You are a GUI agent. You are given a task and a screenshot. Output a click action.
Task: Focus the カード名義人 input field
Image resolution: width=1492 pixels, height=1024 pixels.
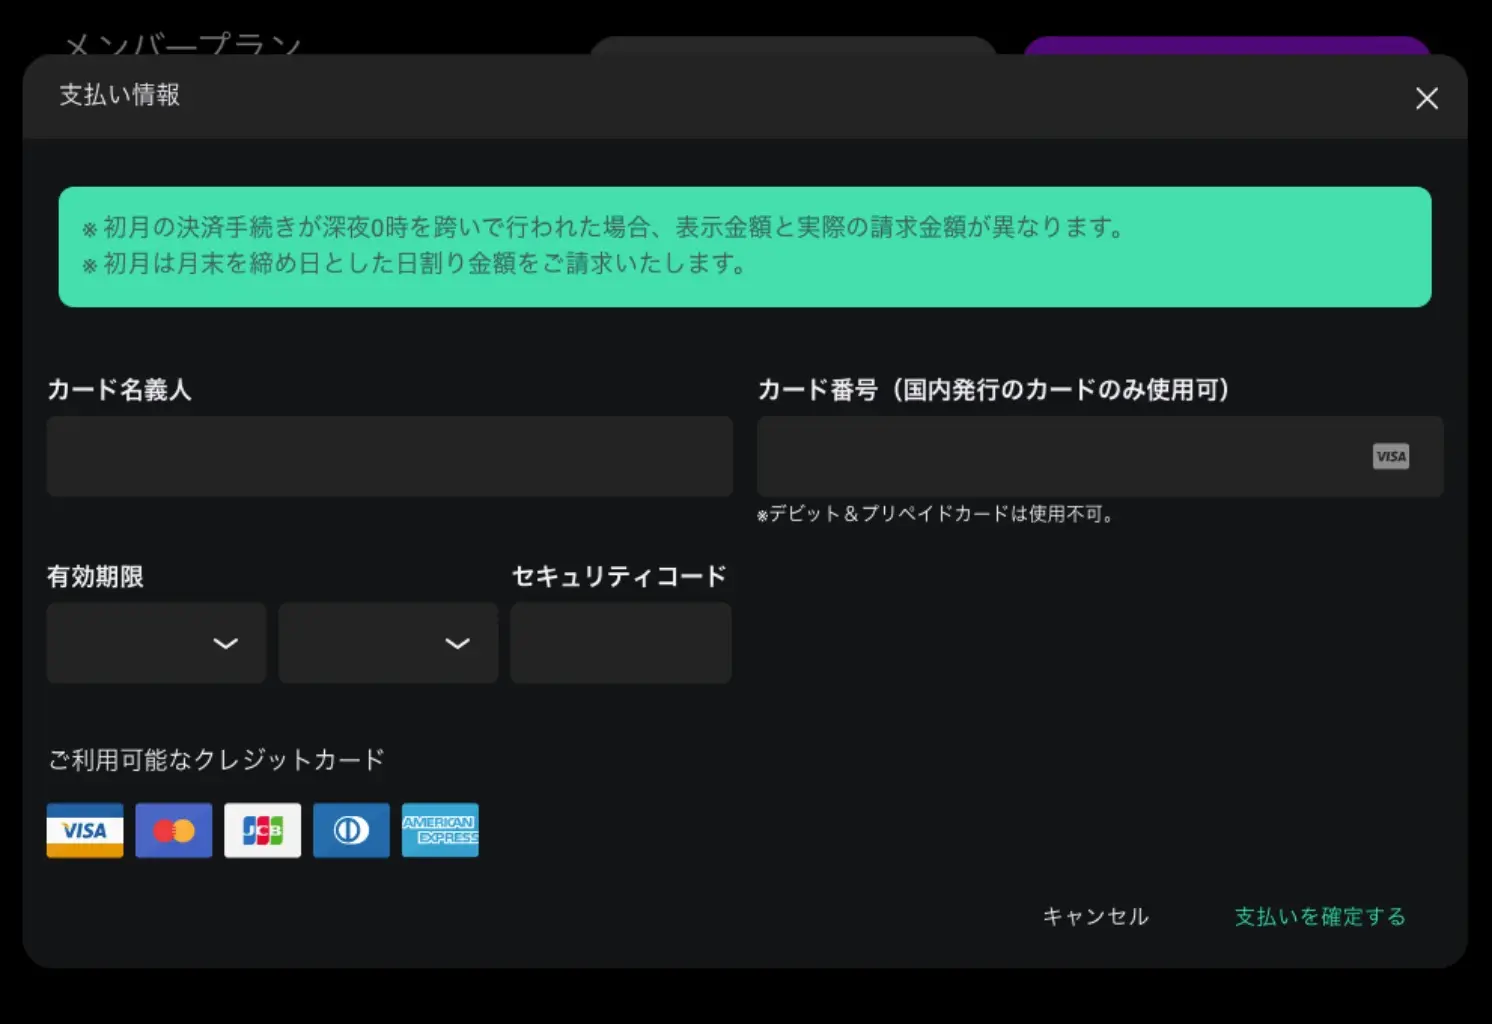[x=390, y=456]
